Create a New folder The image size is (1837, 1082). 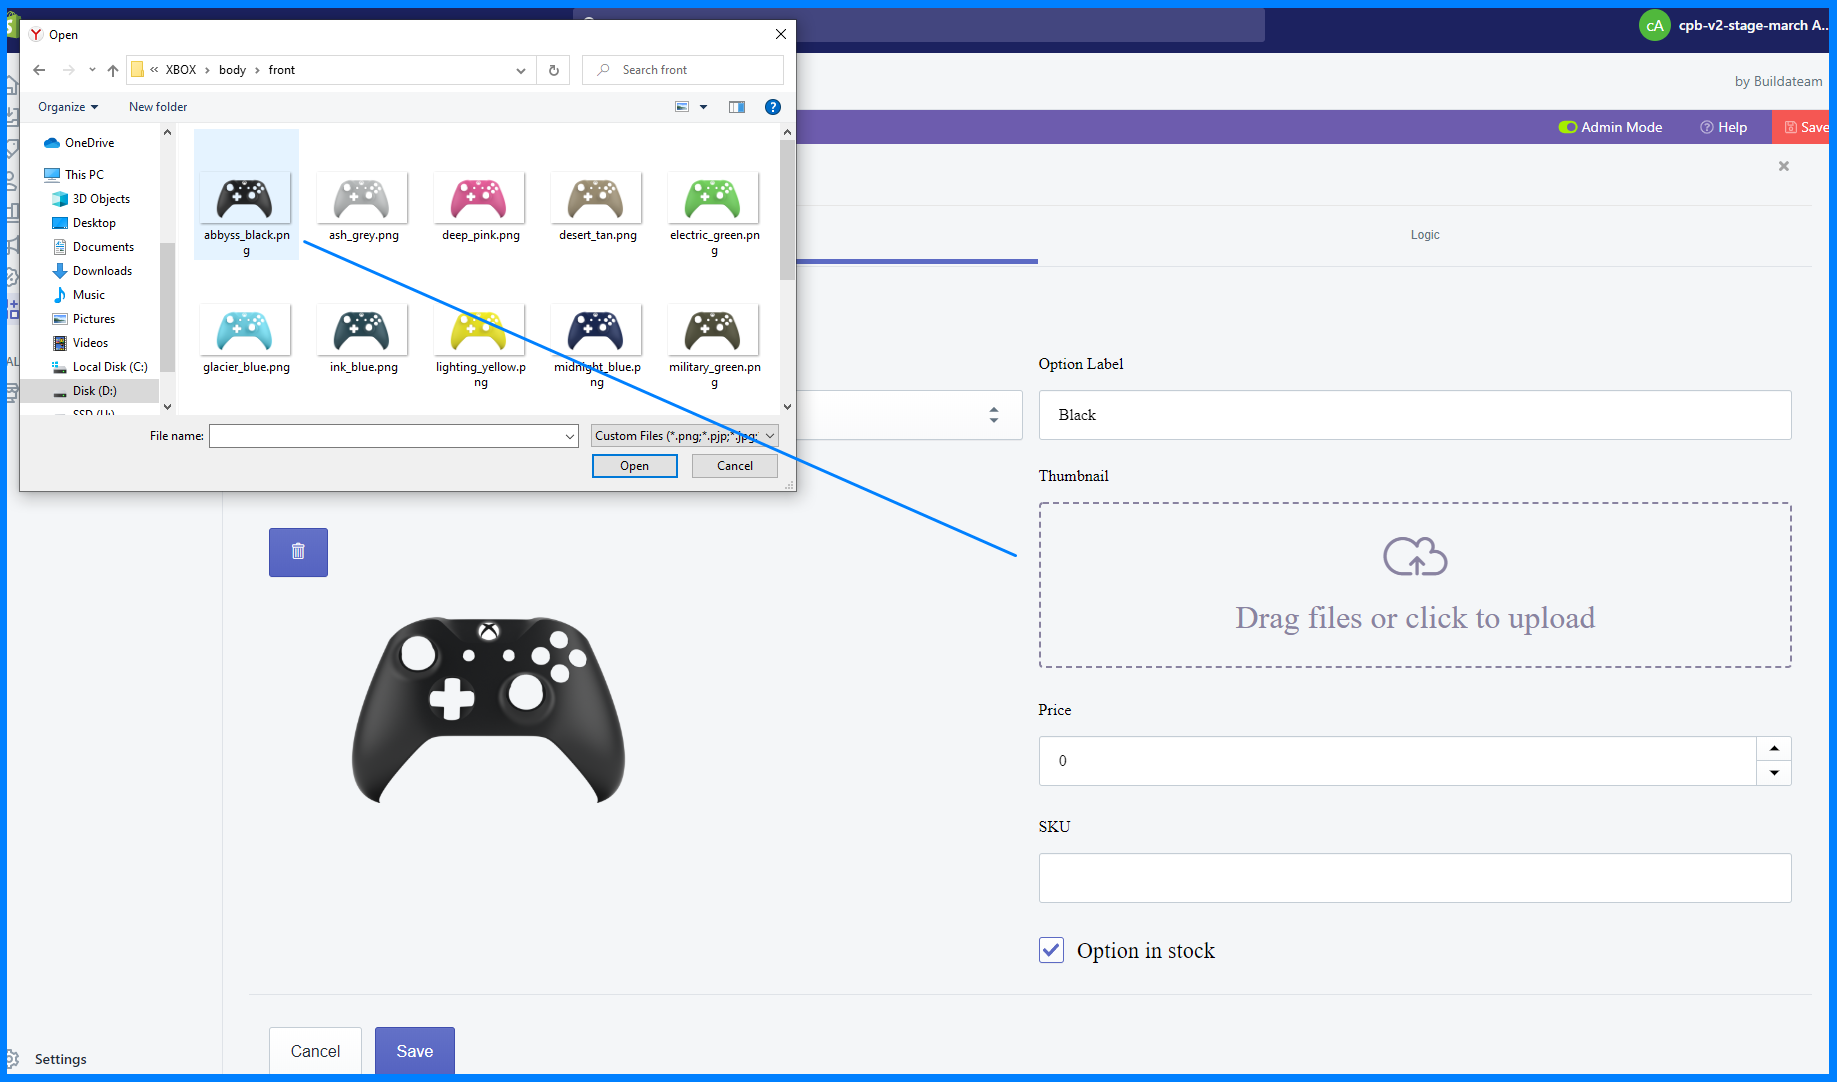tap(158, 107)
